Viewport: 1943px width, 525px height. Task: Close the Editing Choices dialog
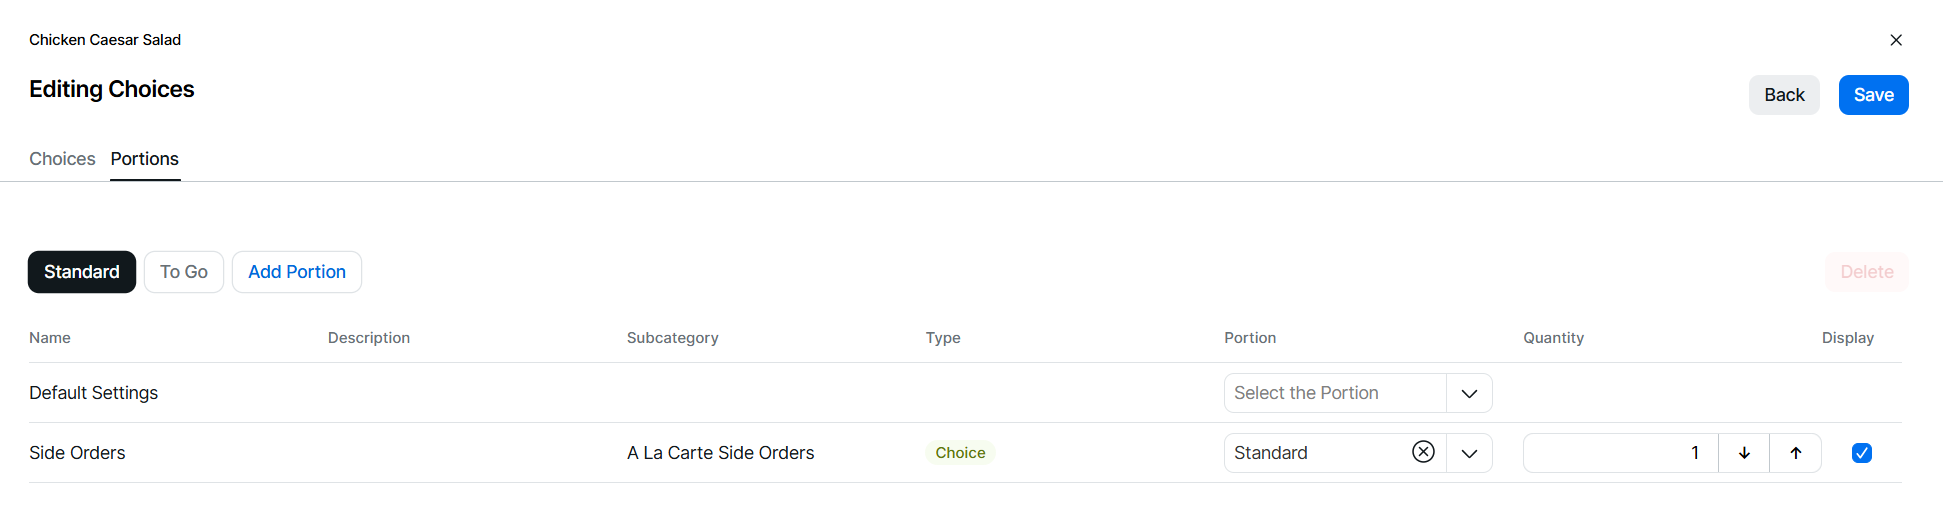coord(1895,40)
